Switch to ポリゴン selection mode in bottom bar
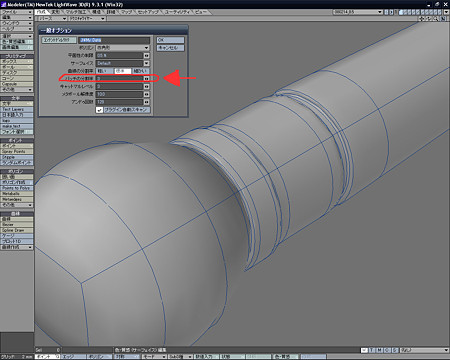This screenshot has width=450, height=360. point(99,357)
